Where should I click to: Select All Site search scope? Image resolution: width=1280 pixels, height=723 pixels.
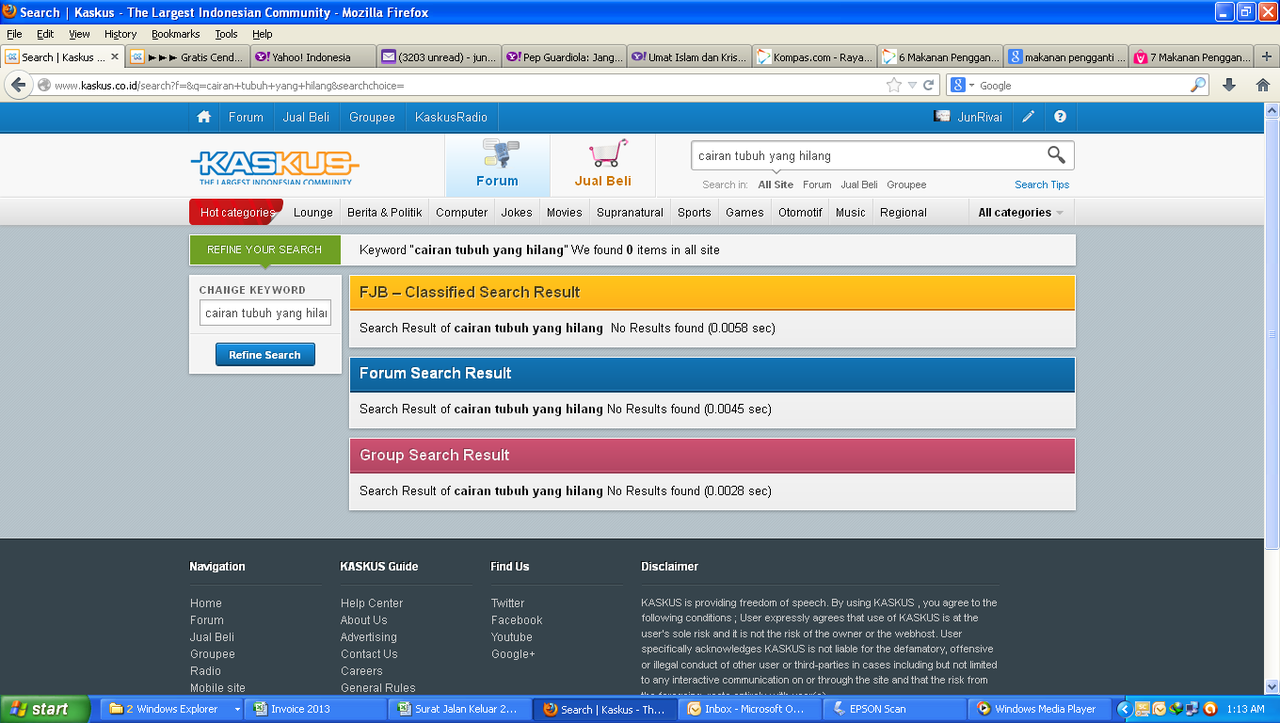click(x=775, y=185)
